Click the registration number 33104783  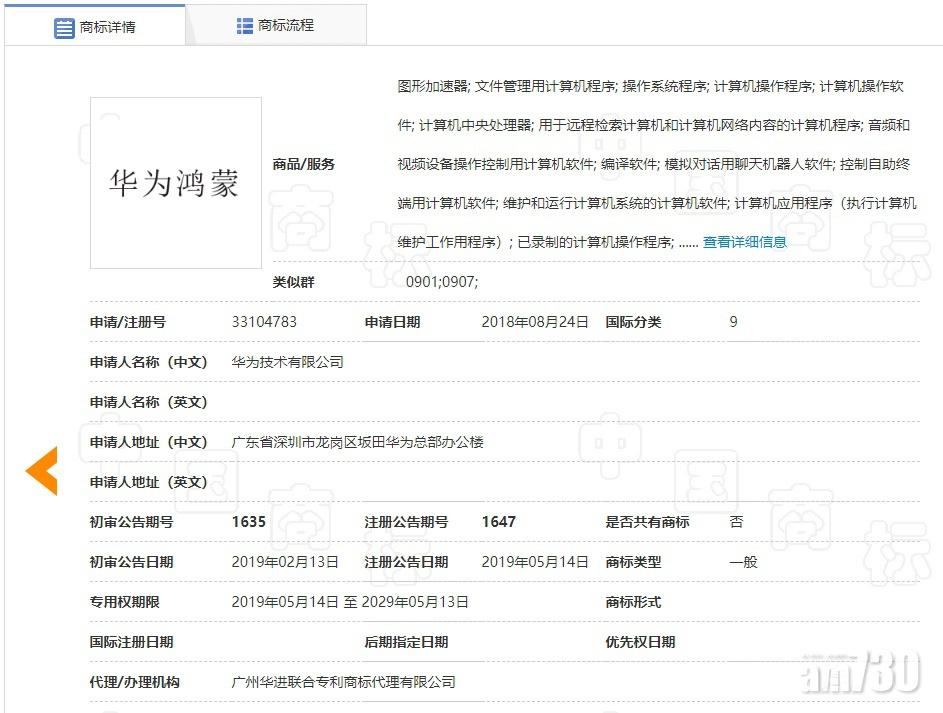264,322
